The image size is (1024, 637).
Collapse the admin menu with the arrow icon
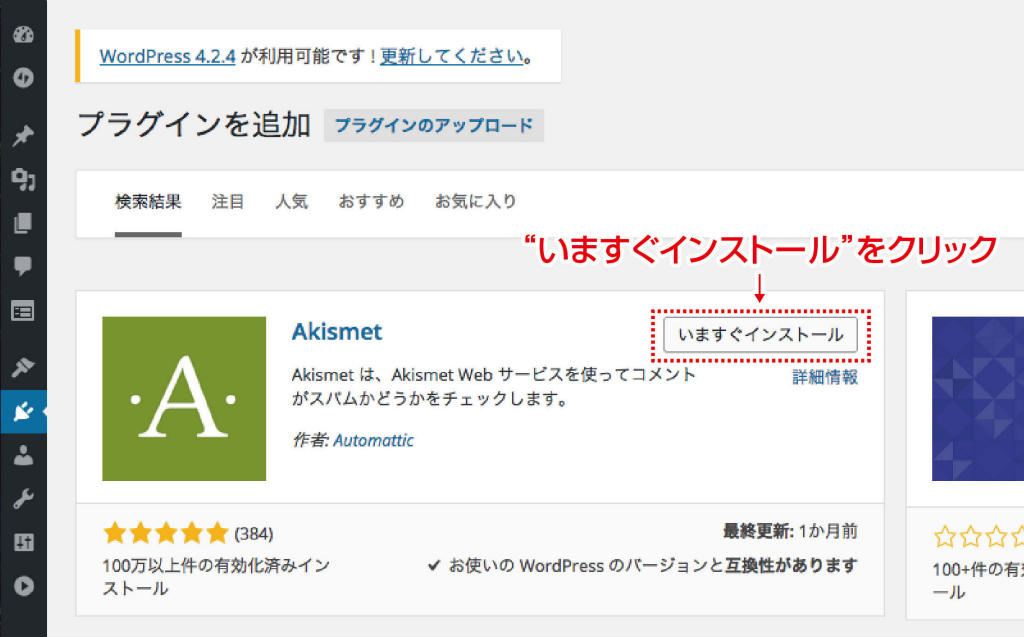click(23, 586)
